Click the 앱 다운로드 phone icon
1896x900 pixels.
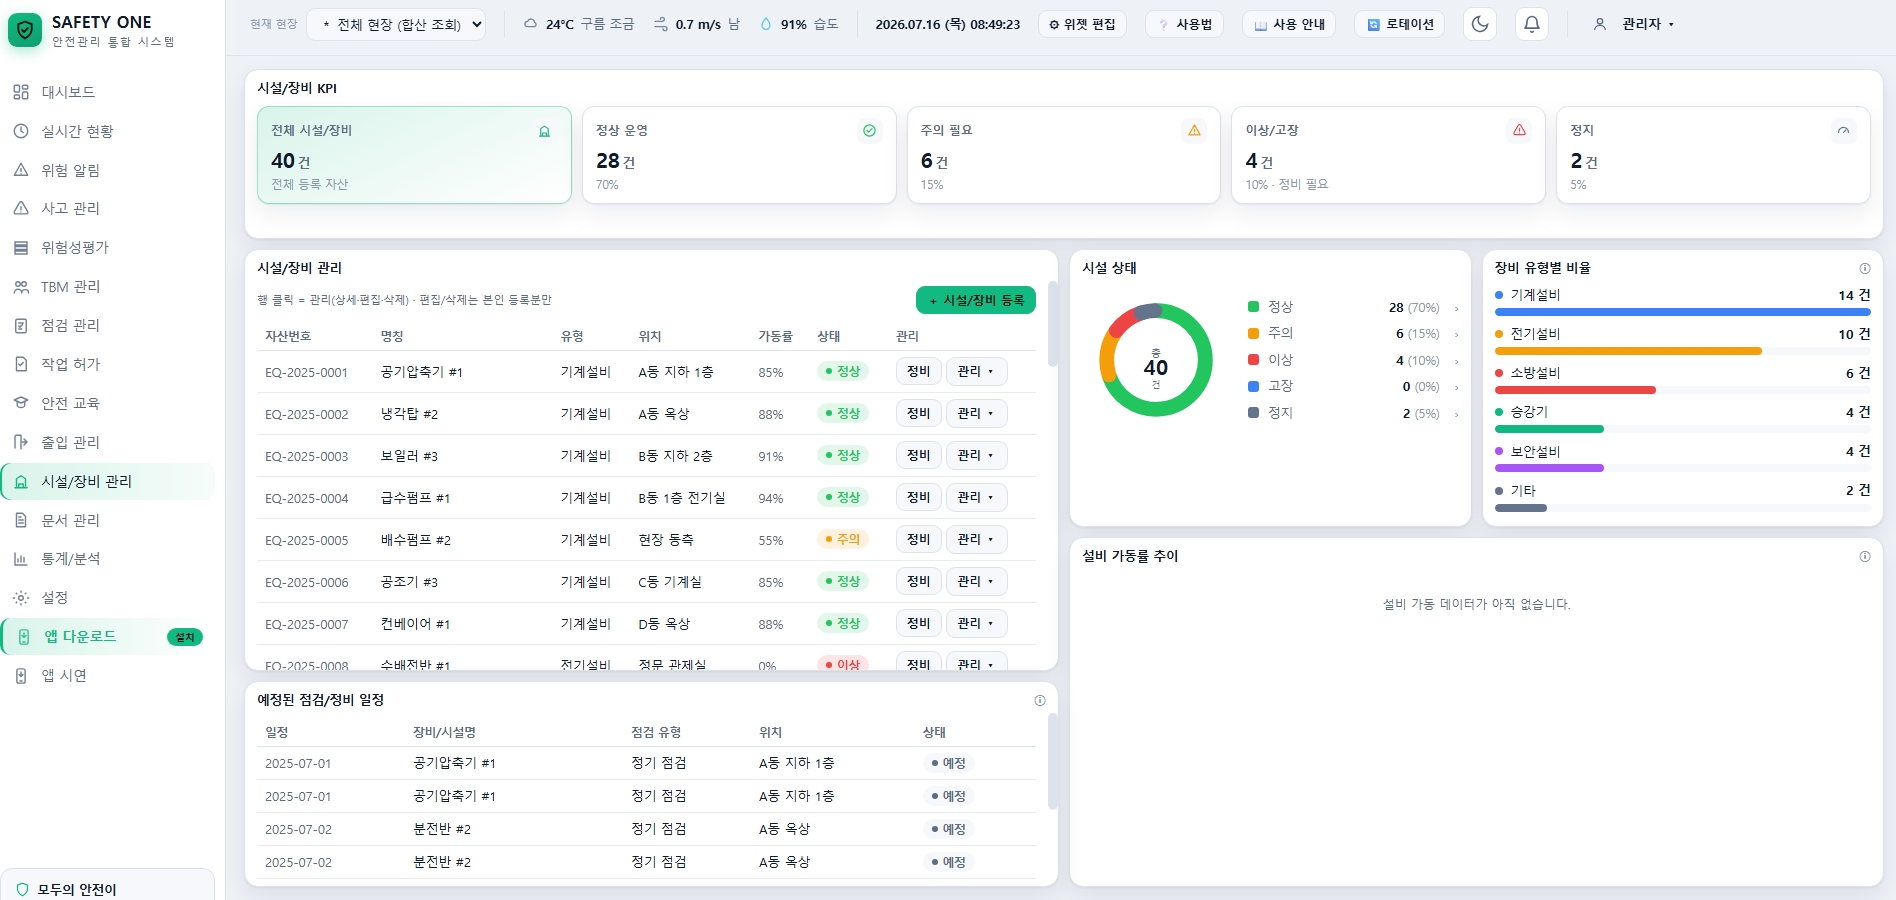click(24, 636)
